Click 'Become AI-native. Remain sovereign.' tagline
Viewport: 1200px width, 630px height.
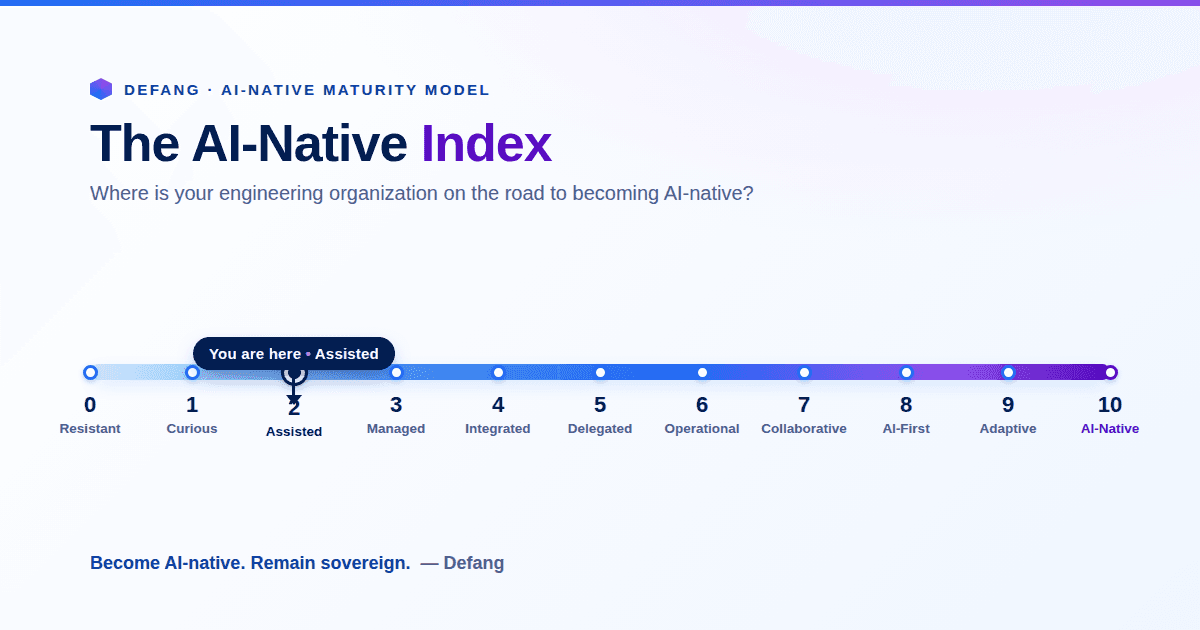tap(250, 563)
